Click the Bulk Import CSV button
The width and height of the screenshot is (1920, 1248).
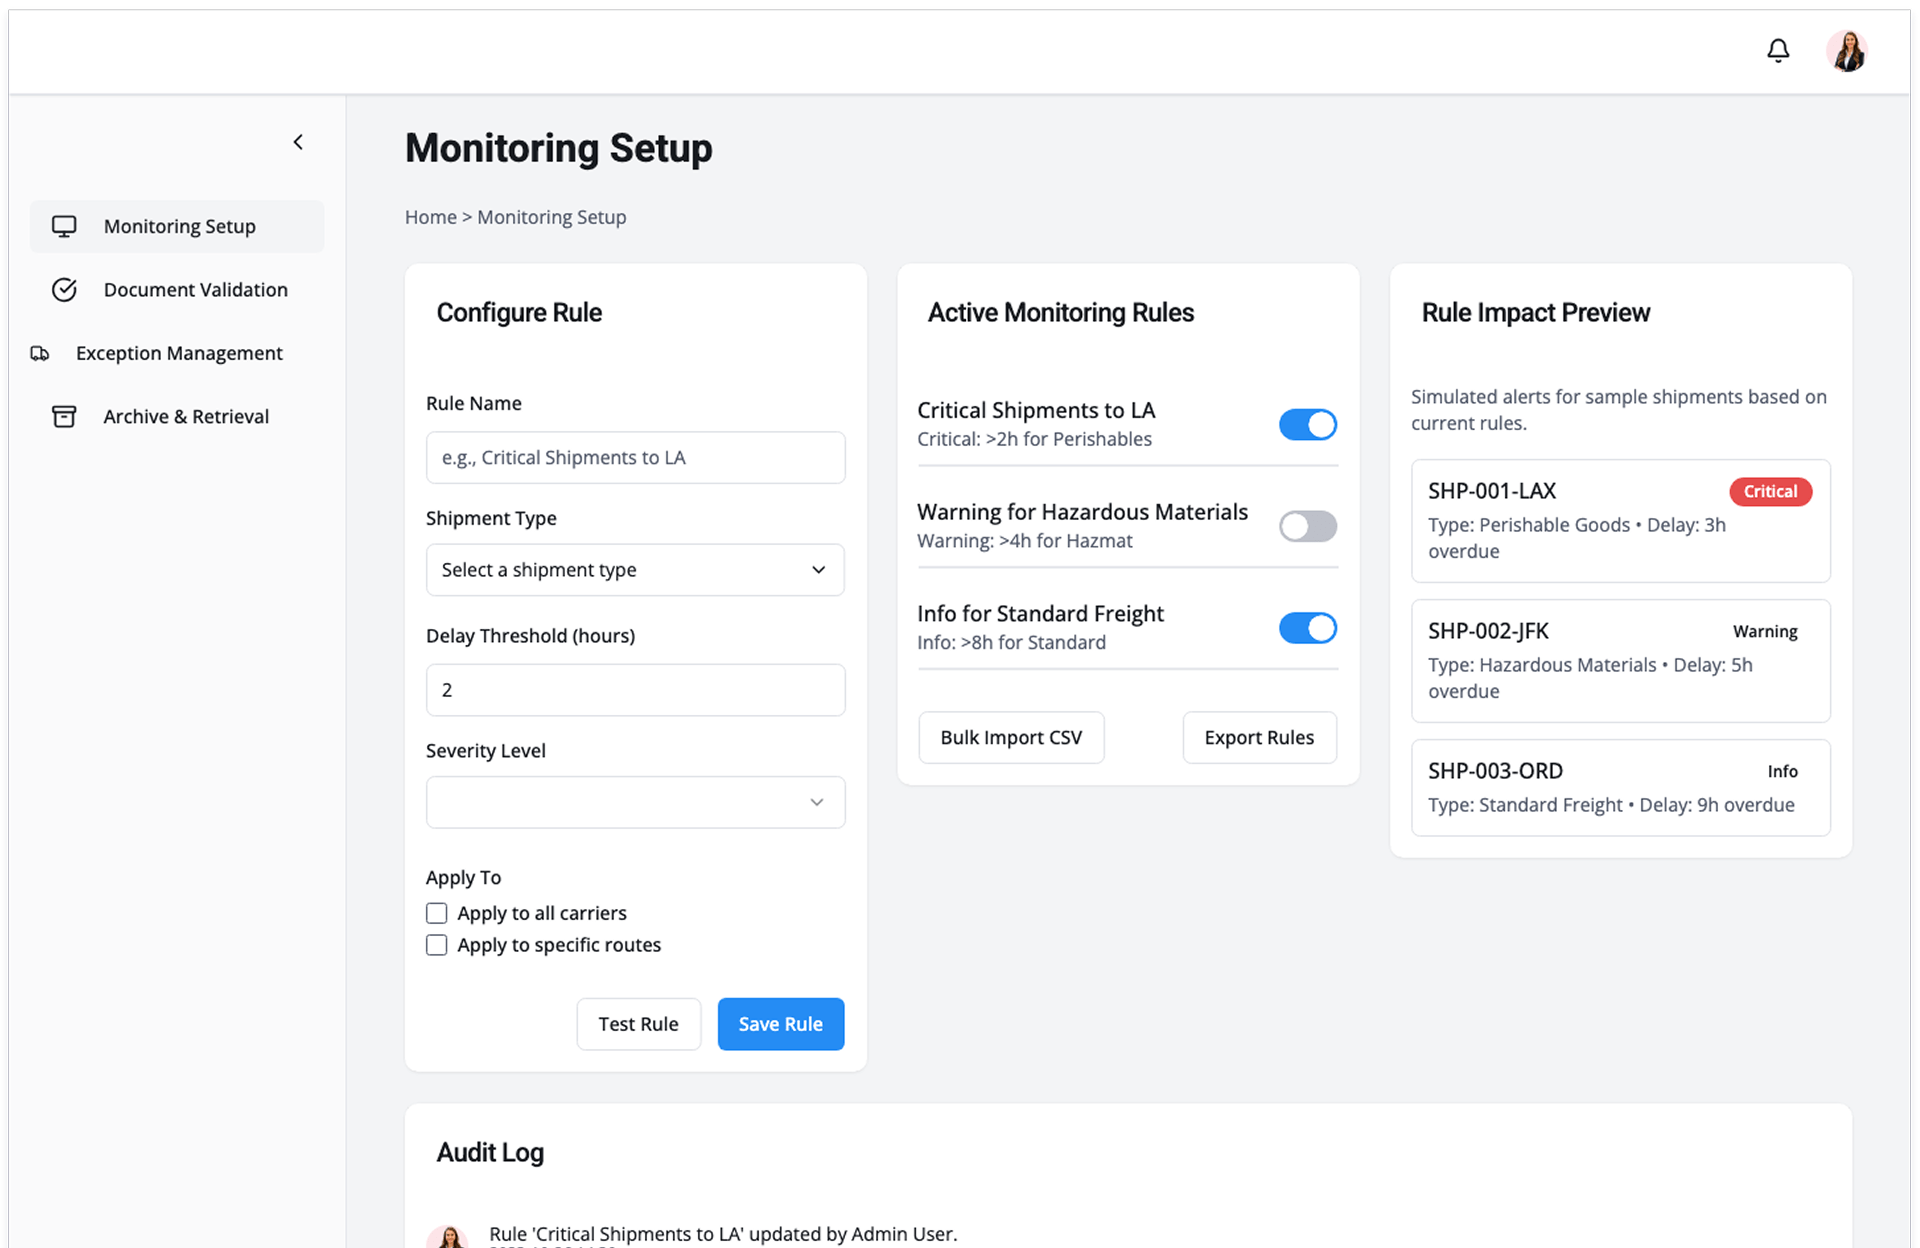1011,737
